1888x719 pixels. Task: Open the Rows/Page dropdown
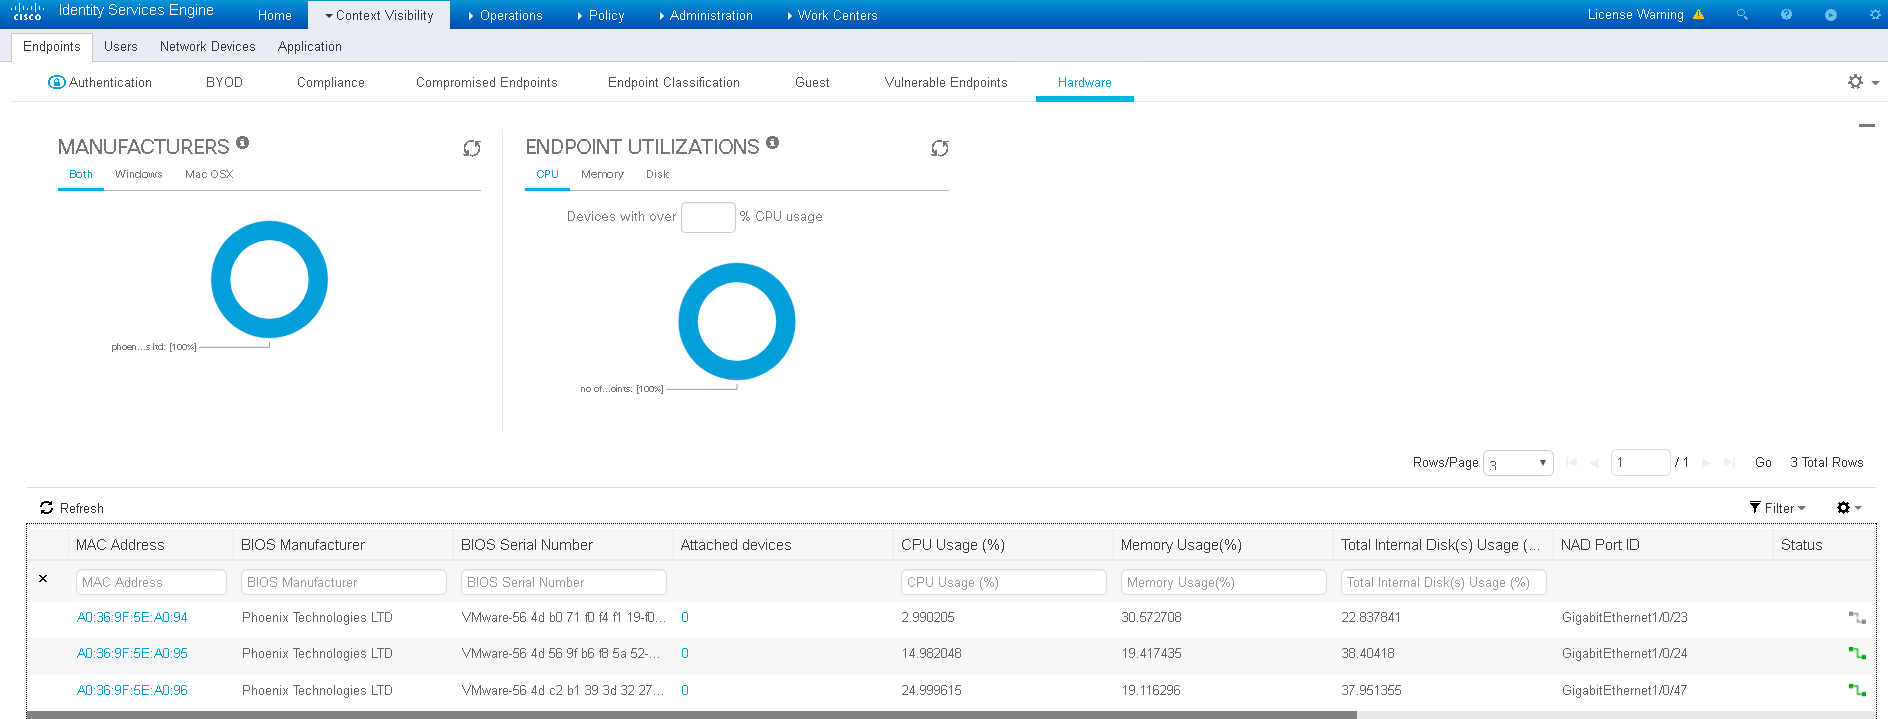pos(1518,462)
